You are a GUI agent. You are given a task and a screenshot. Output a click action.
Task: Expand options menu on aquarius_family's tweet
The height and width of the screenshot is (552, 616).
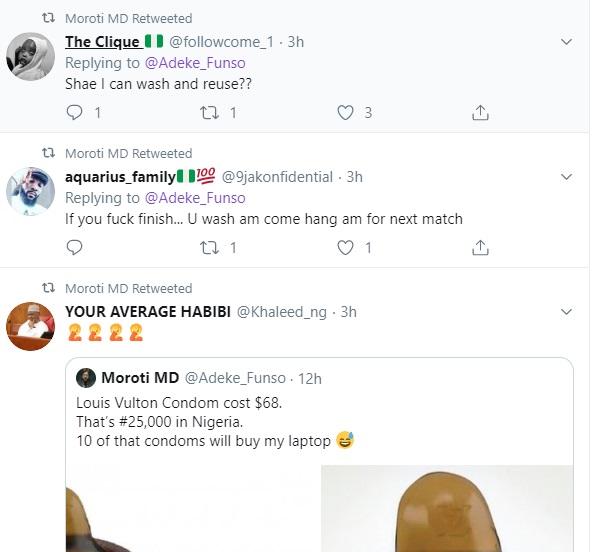coord(566,177)
